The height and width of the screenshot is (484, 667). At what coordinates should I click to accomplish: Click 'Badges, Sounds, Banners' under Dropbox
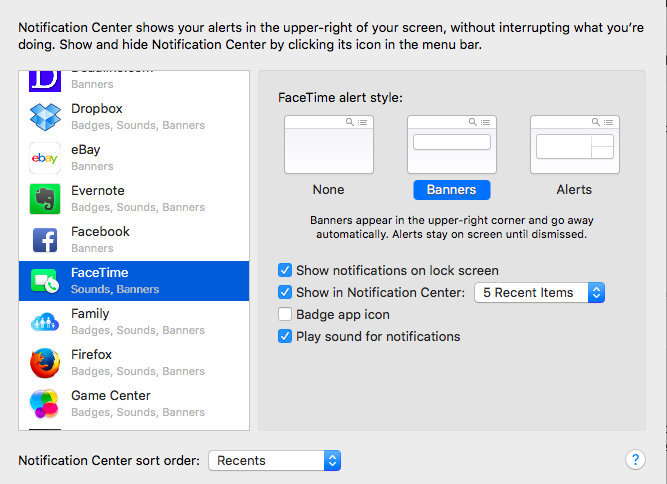pyautogui.click(x=138, y=125)
